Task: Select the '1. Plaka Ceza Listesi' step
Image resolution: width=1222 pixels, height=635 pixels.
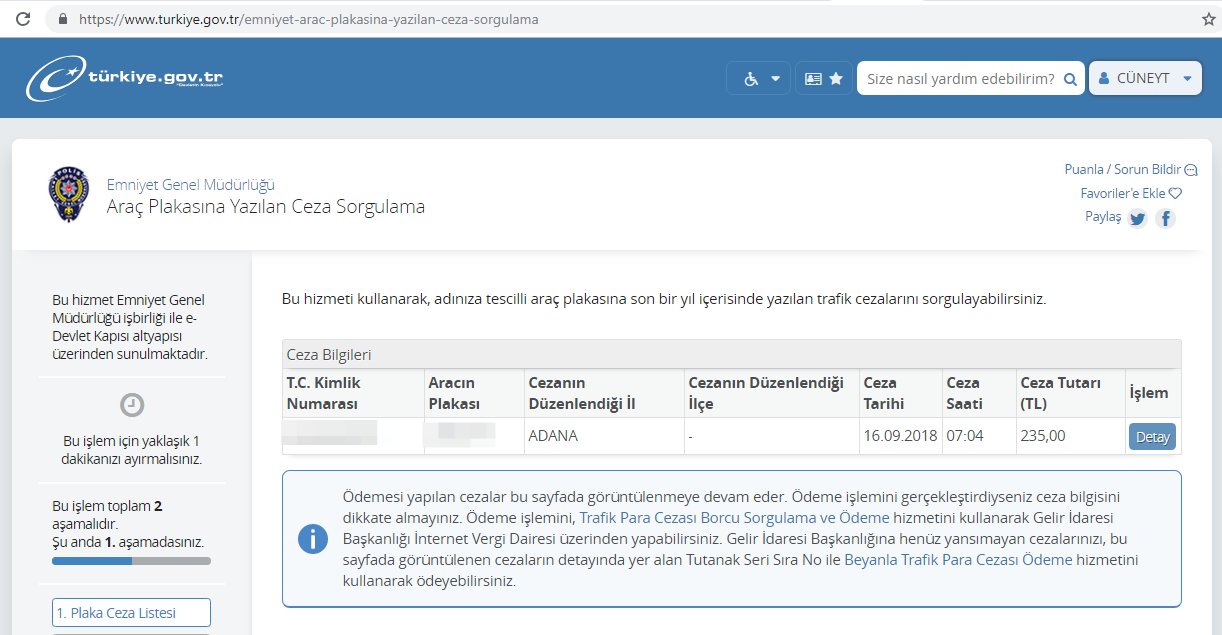Action: click(131, 612)
